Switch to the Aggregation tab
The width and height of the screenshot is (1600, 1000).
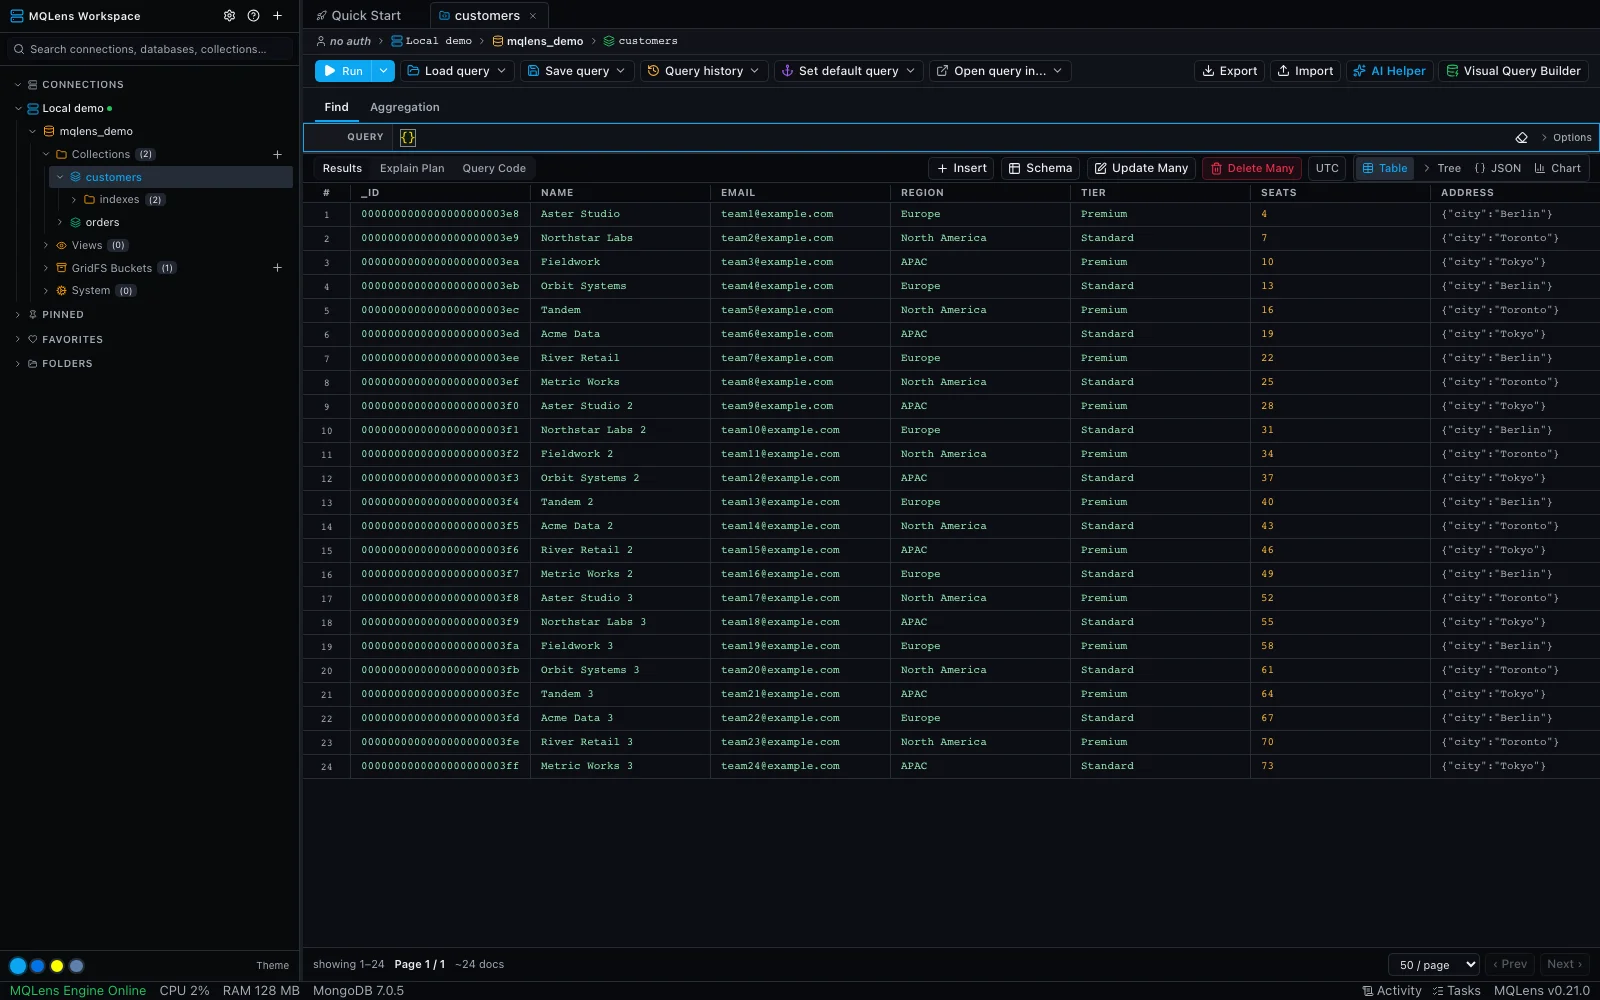tap(404, 107)
